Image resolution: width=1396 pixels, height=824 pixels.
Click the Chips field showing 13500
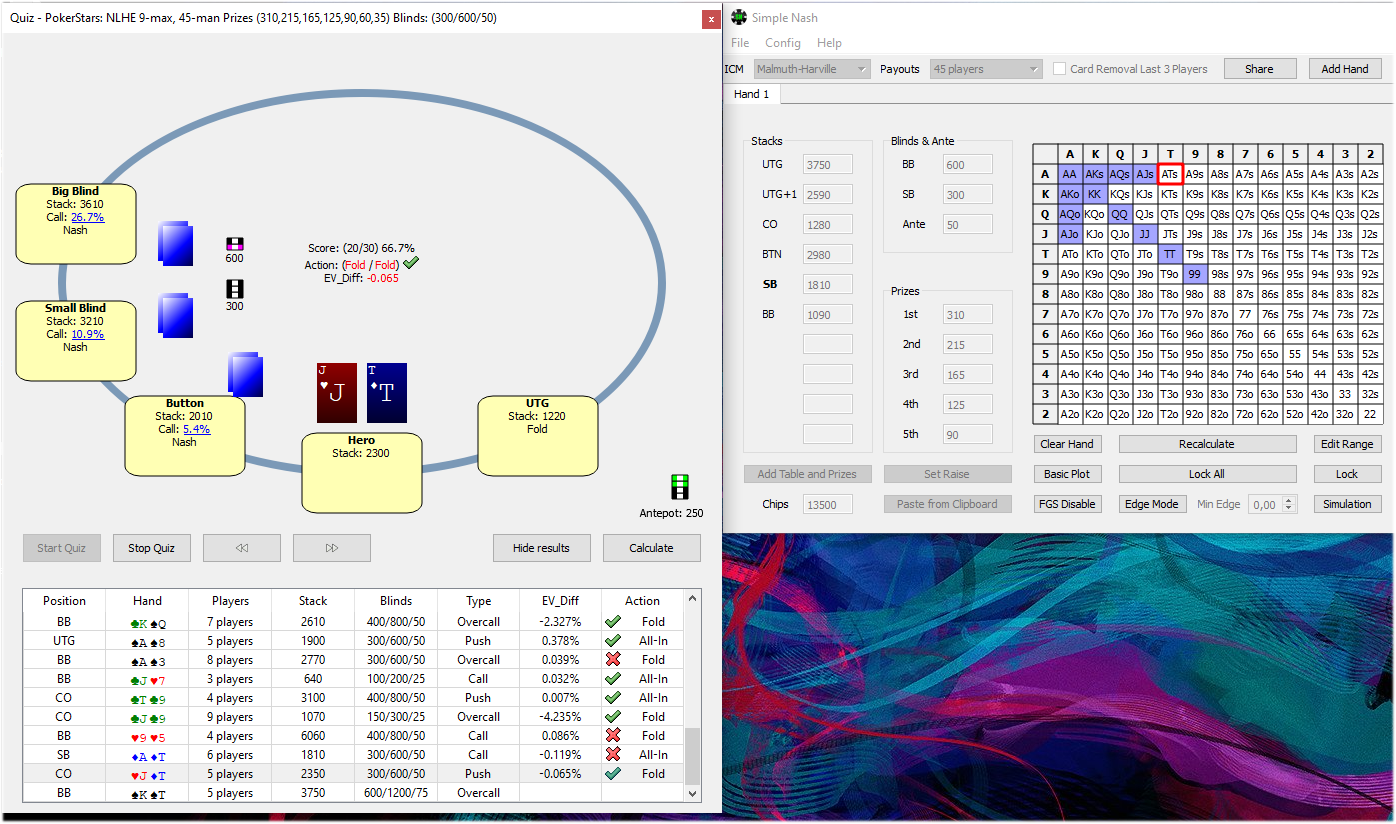point(828,505)
